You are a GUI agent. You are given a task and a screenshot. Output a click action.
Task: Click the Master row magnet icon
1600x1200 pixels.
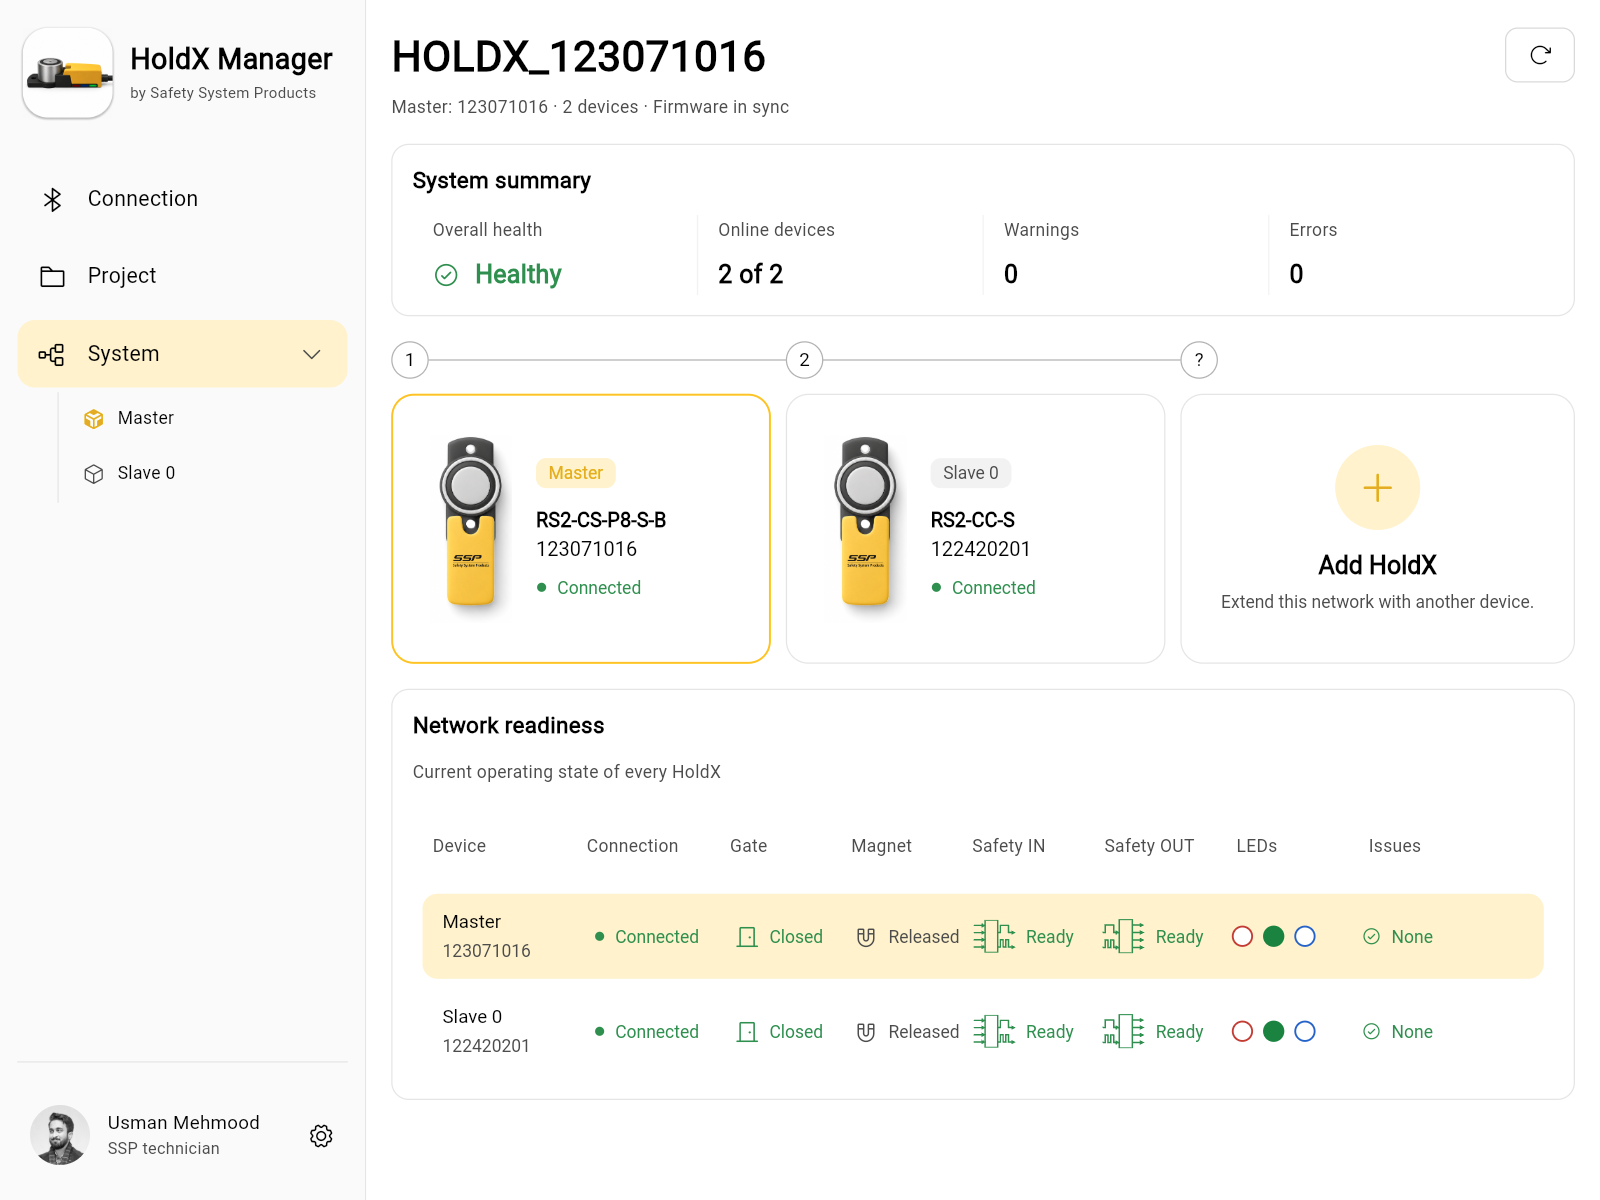tap(866, 937)
